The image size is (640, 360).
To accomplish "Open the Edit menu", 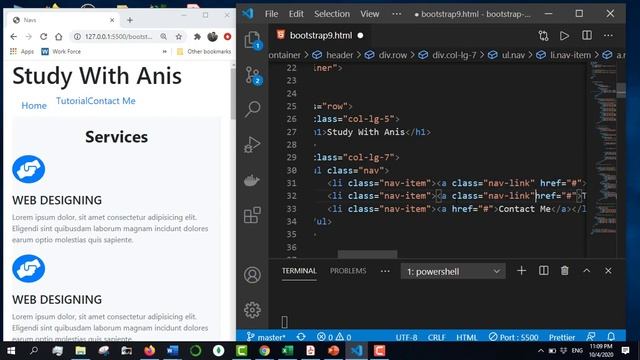I will pos(296,14).
